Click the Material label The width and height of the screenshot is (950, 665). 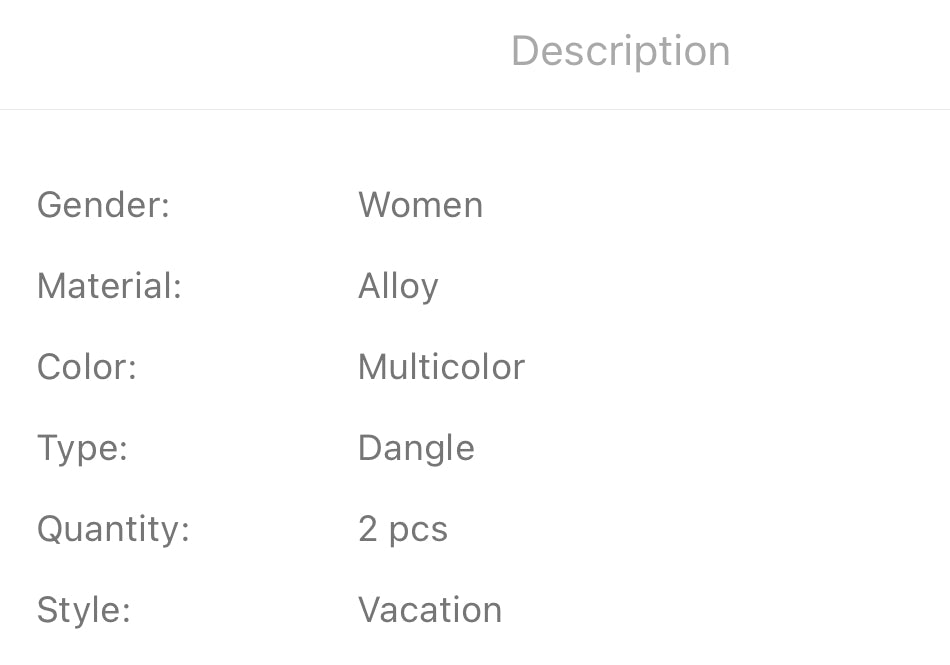(x=108, y=286)
